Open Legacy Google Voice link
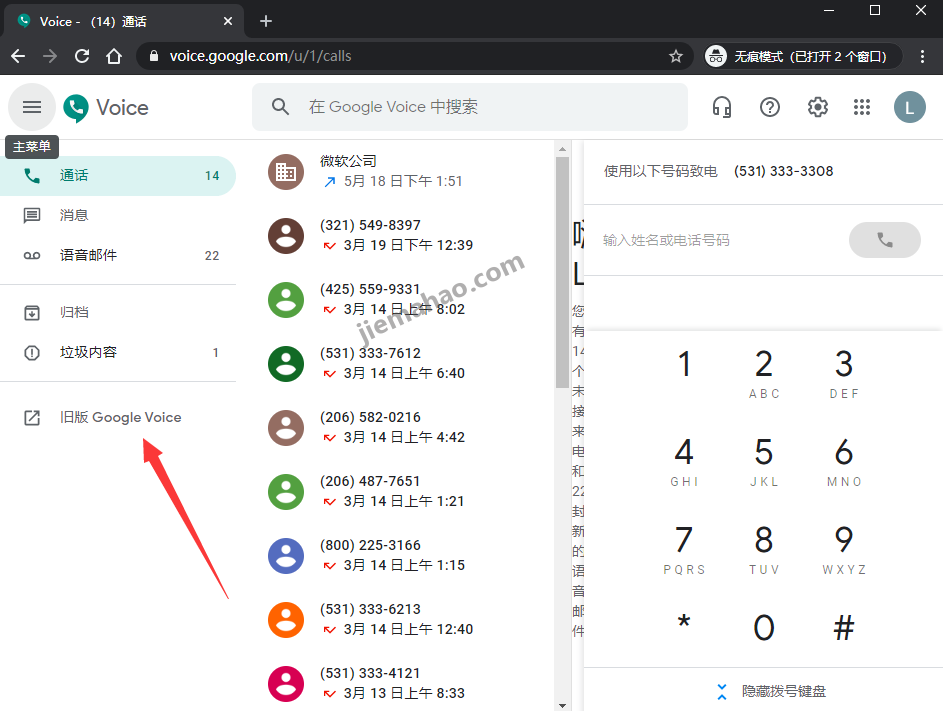 point(120,417)
